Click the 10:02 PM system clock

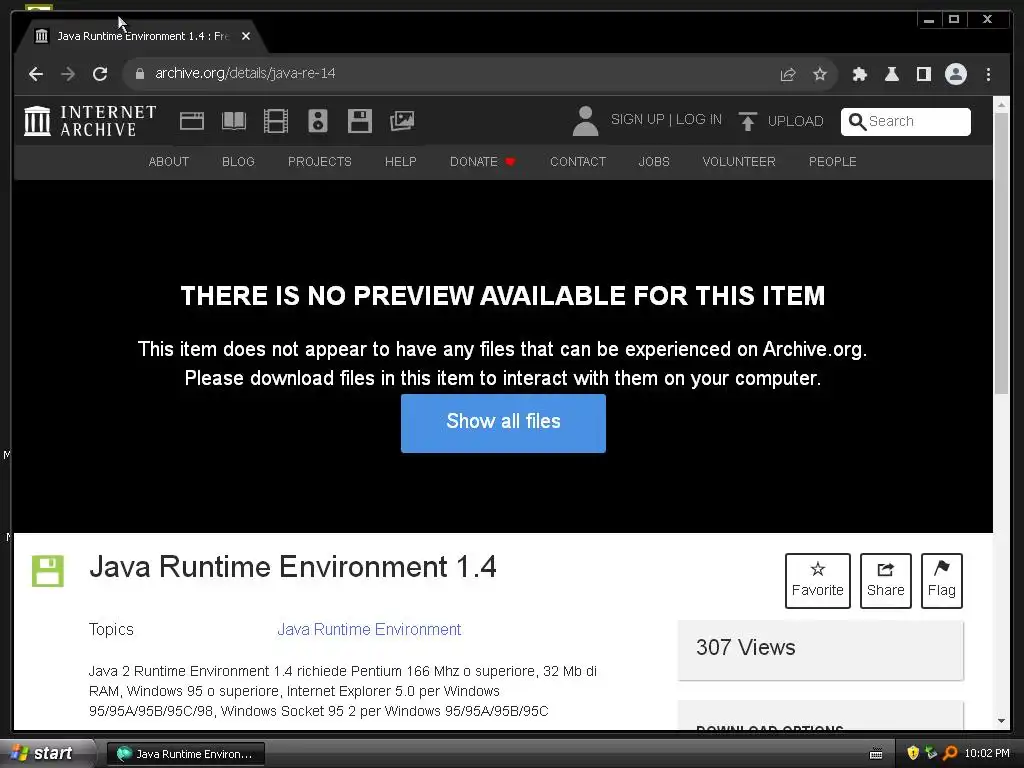click(x=987, y=753)
